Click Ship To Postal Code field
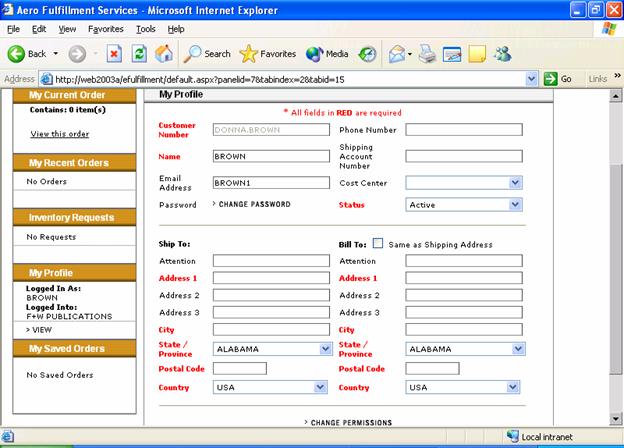Viewport: 624px width, 448px height. pos(240,368)
